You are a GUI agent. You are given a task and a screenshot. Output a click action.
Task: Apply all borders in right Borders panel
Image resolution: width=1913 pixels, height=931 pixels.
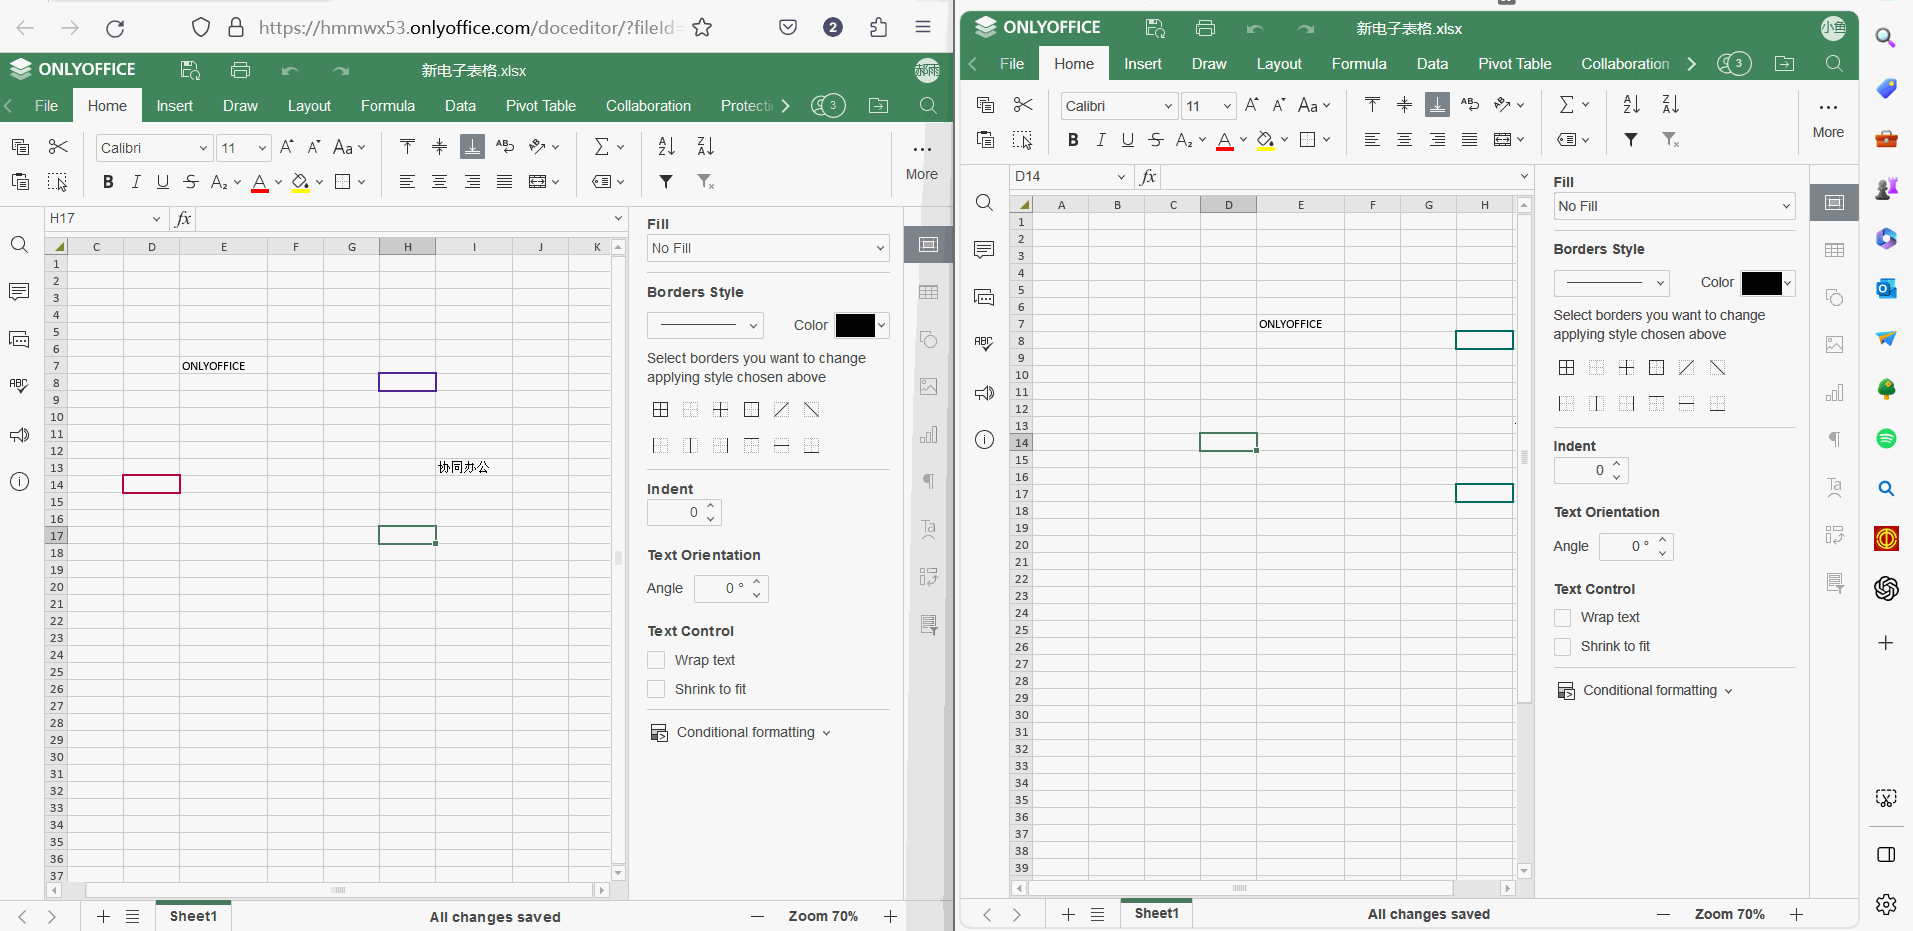coord(1566,368)
